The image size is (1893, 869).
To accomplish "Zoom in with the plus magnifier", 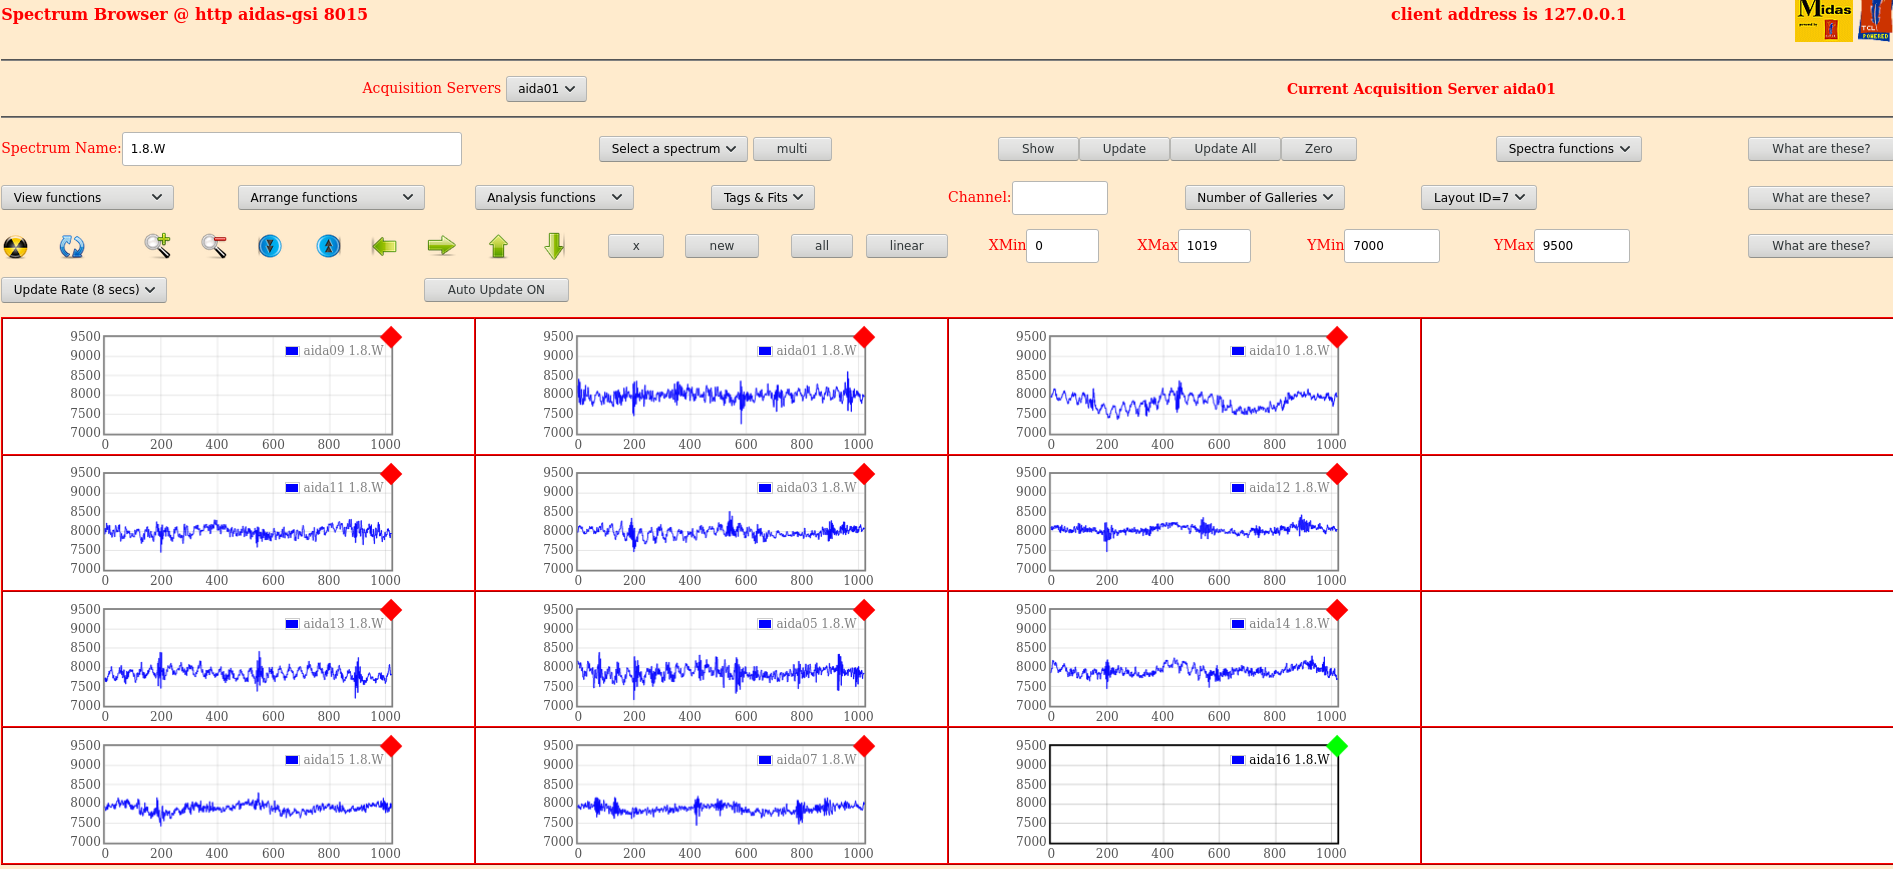I will (x=157, y=246).
